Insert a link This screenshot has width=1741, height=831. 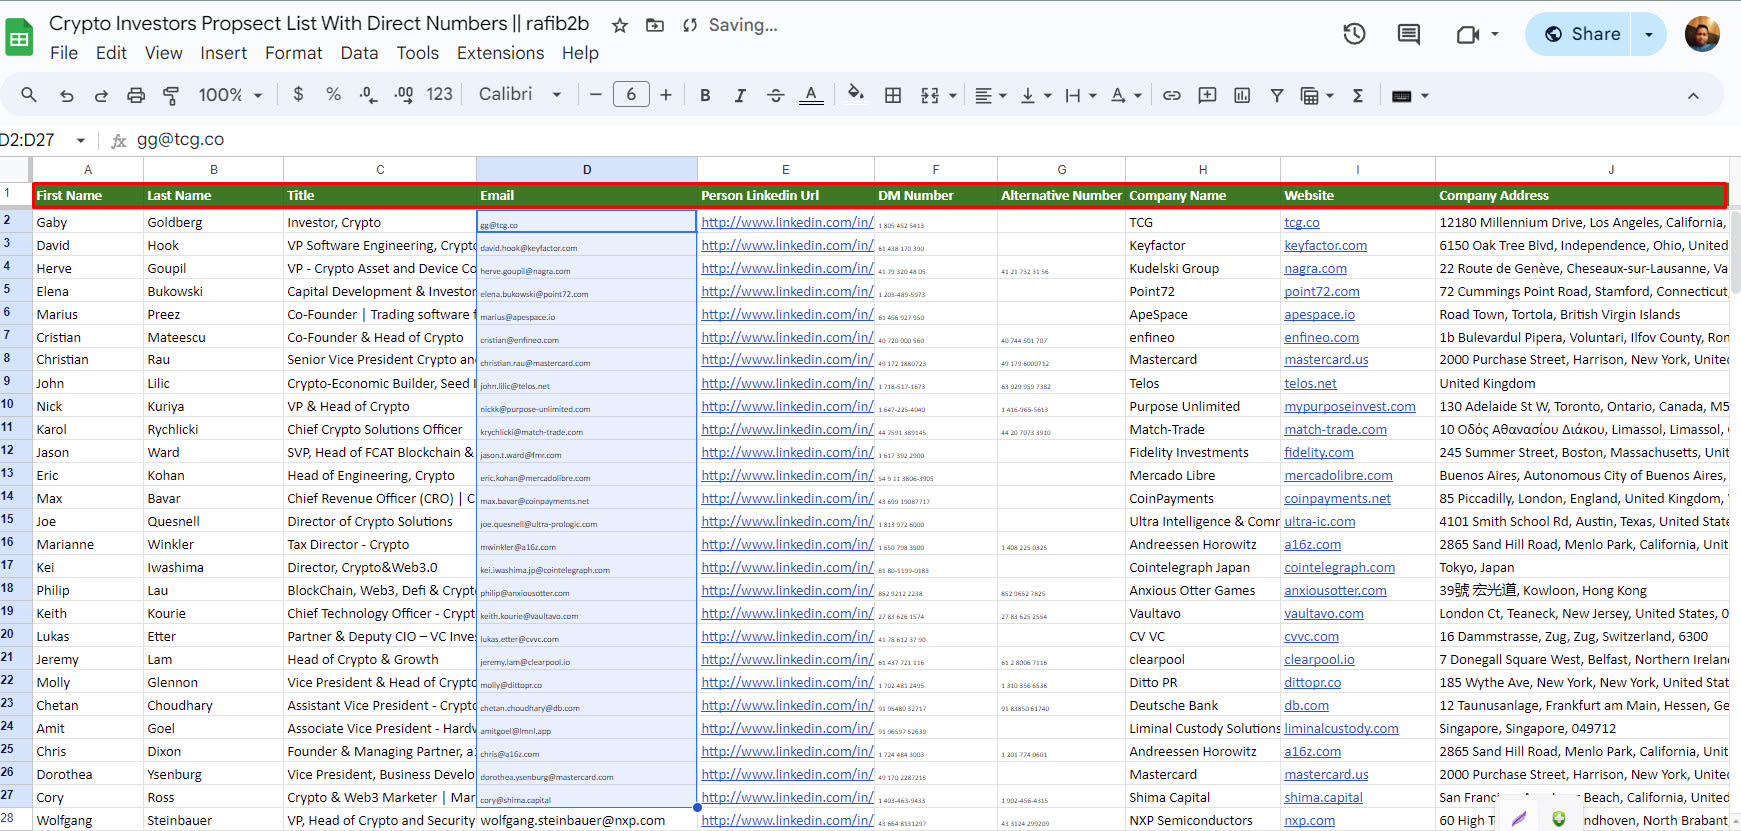pos(1172,95)
